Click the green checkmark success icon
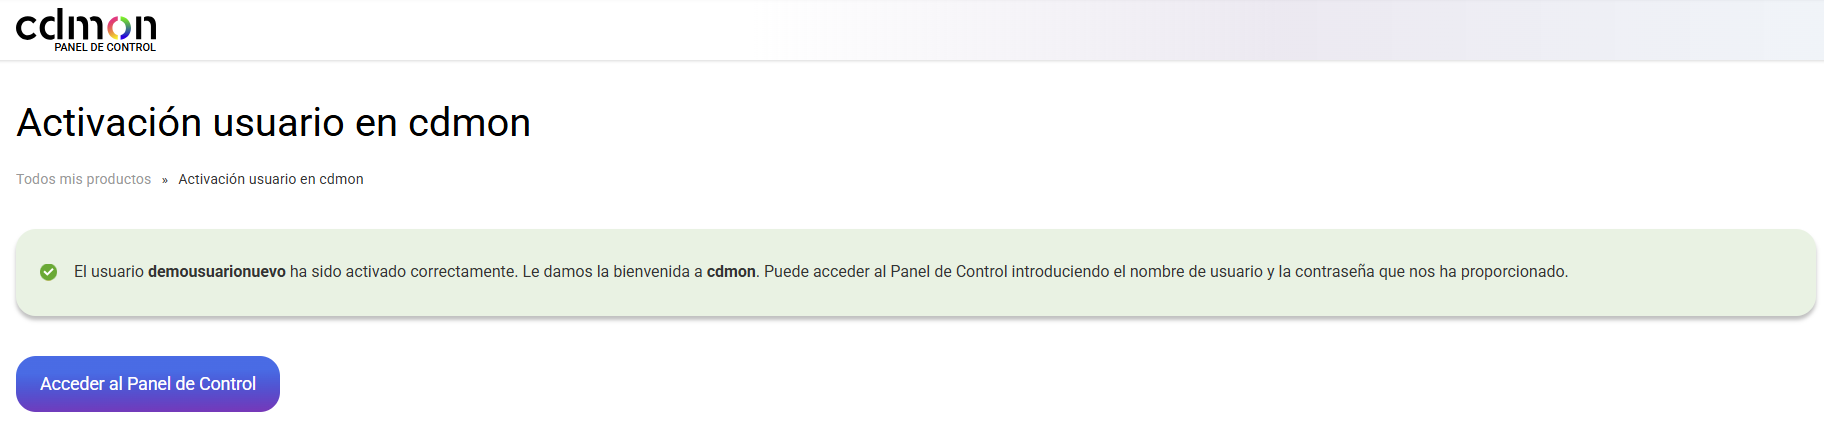 [x=48, y=272]
